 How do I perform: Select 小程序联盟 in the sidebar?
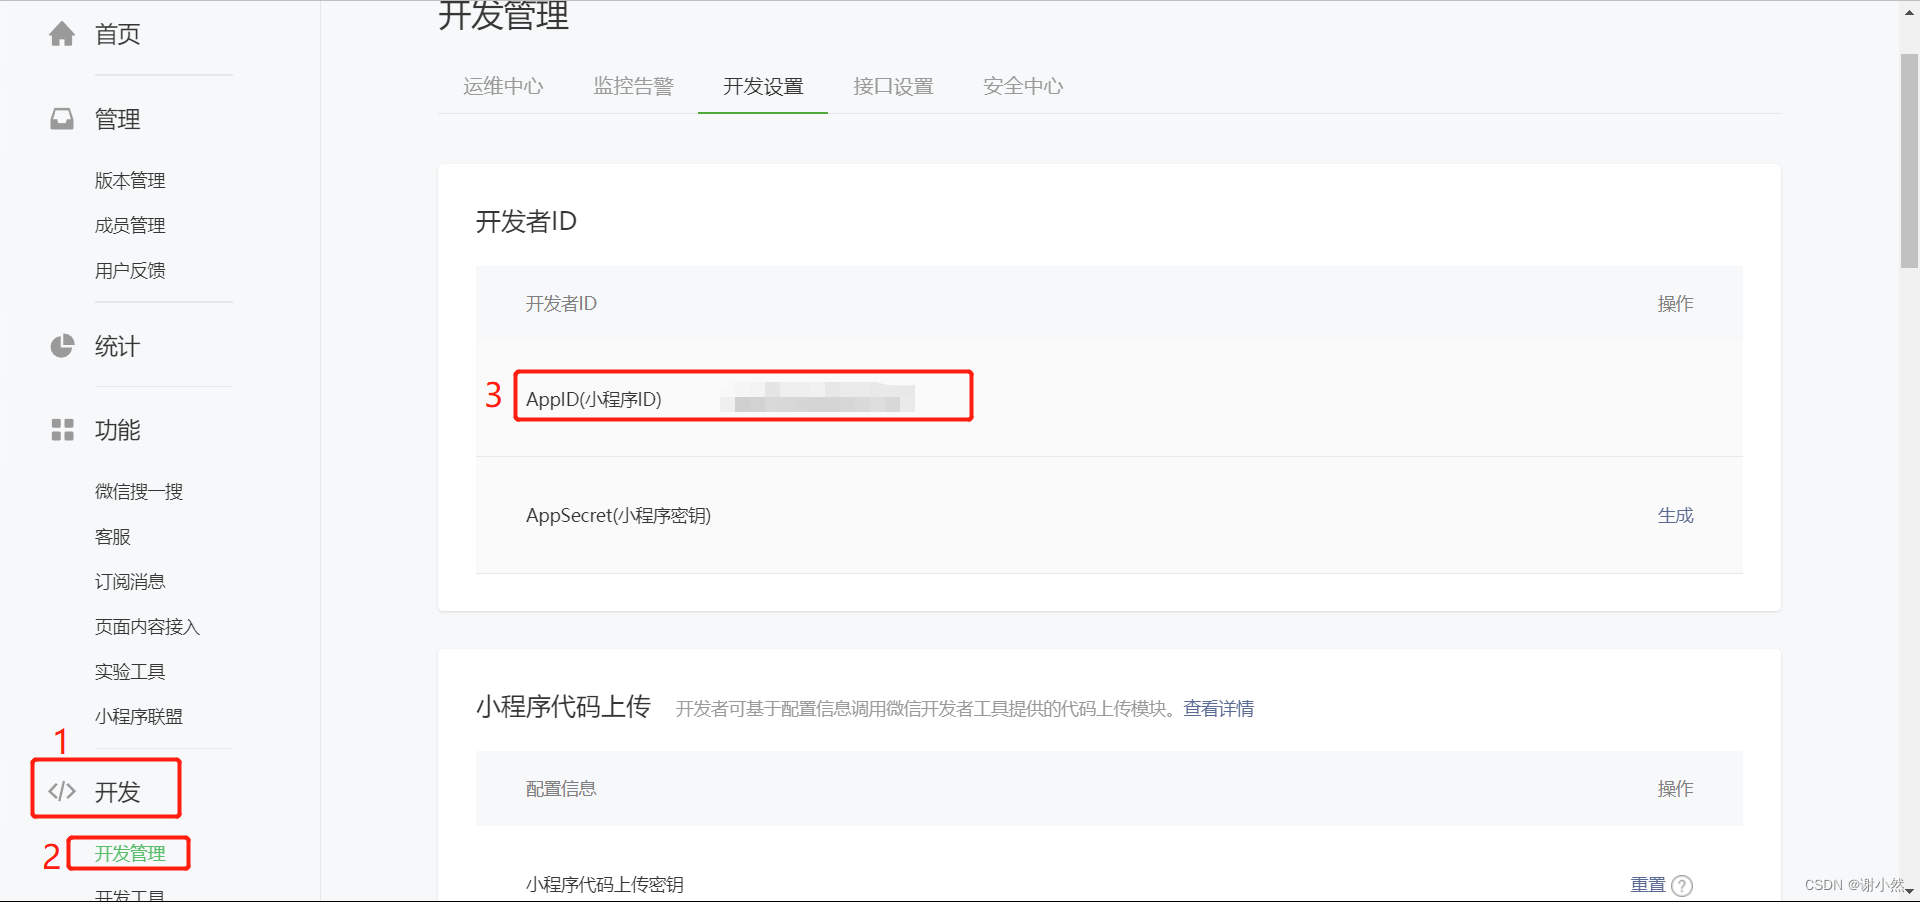pyautogui.click(x=139, y=716)
